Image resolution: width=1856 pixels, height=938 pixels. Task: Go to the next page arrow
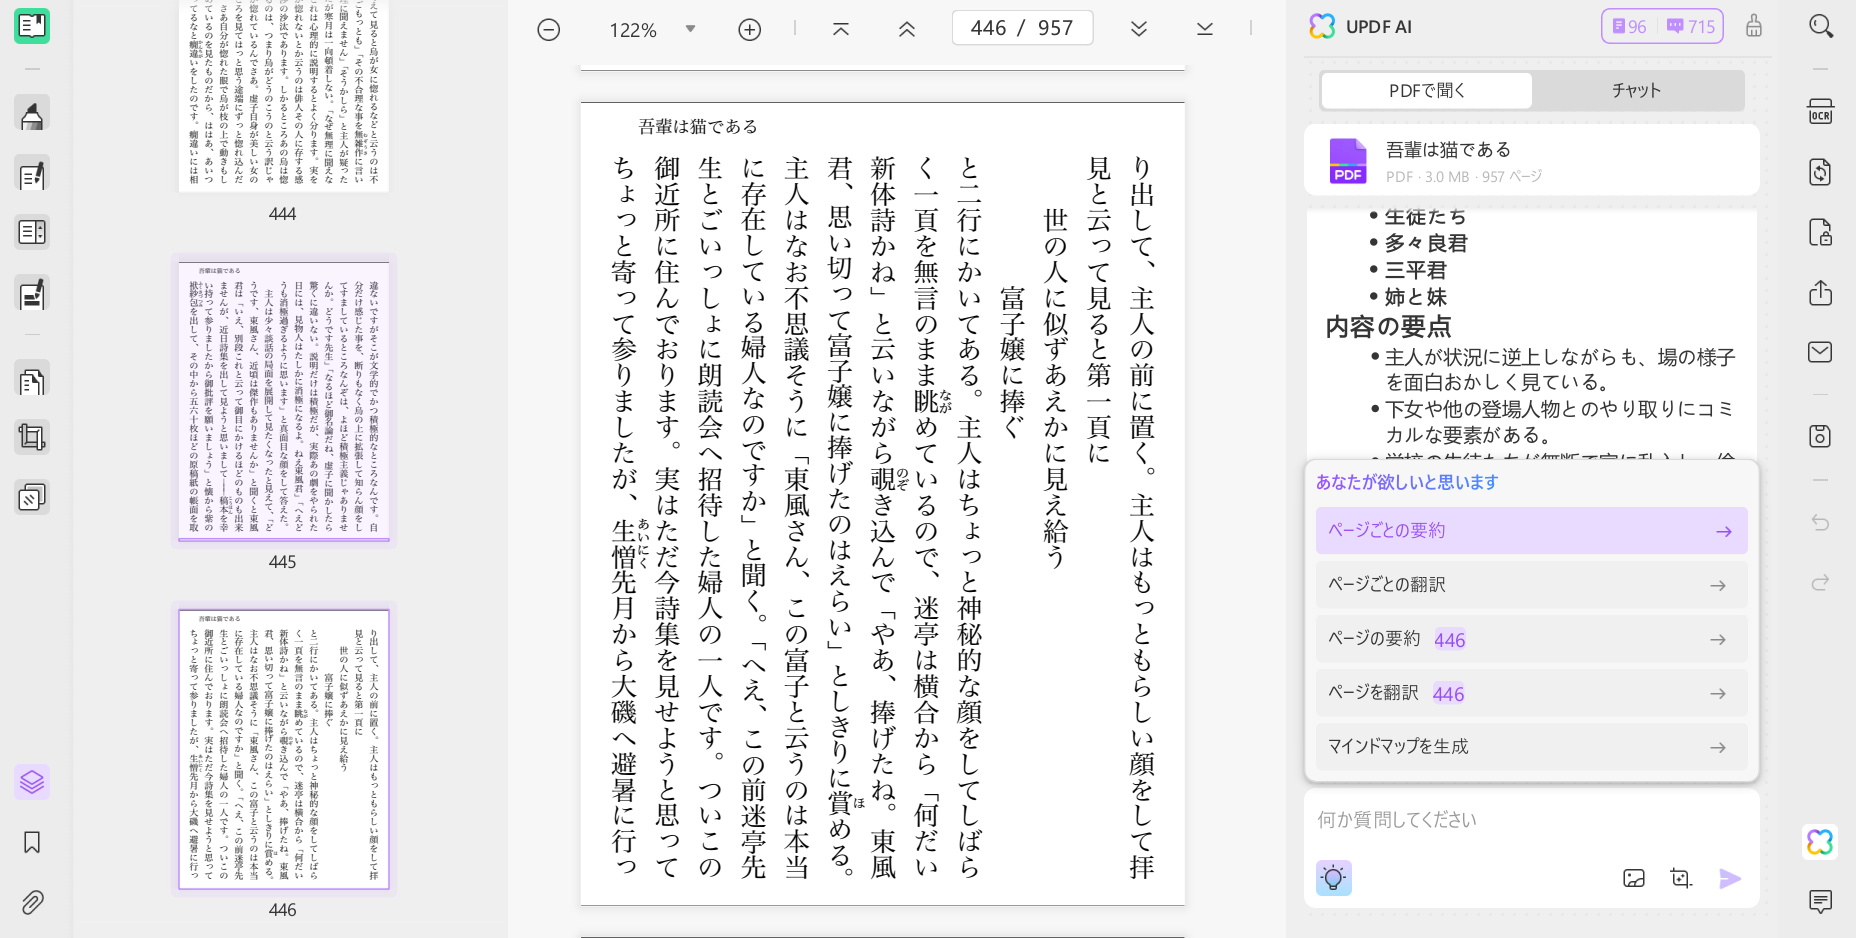(x=1138, y=29)
